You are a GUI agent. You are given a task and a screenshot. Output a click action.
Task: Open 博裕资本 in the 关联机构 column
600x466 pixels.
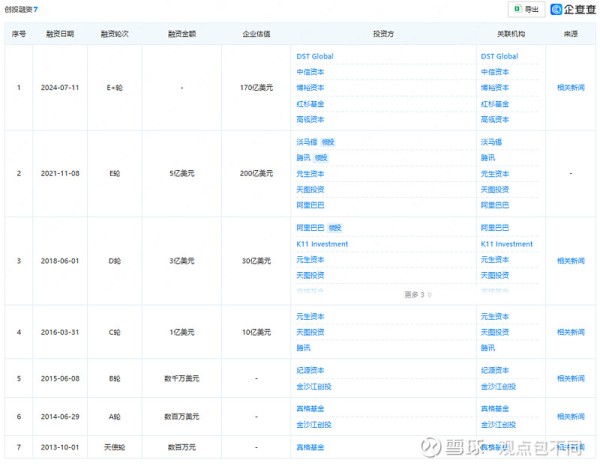pos(494,88)
